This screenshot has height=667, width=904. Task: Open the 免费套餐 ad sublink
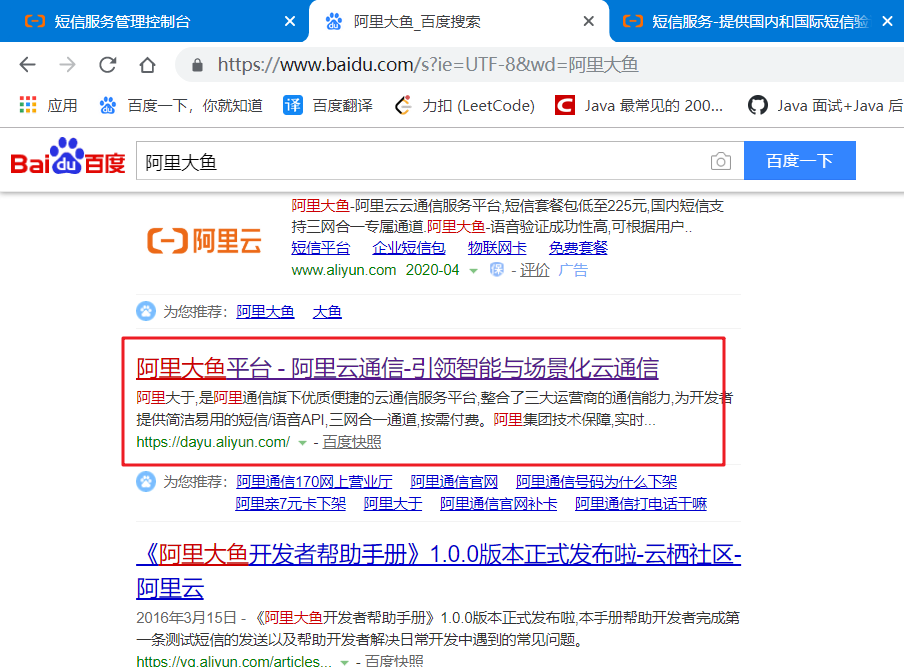(x=578, y=248)
